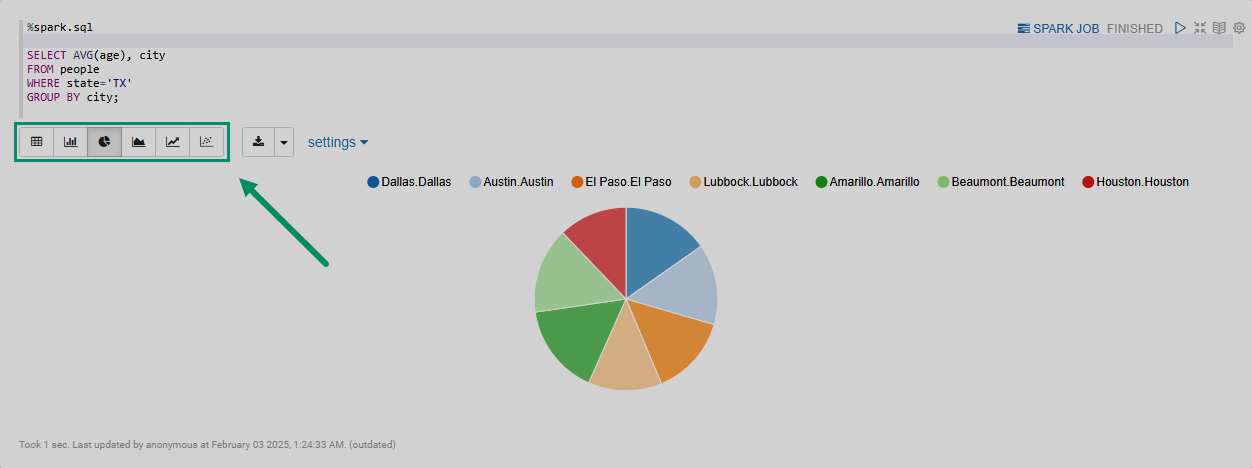1252x468 pixels.
Task: Open paragraph settings gear menu
Action: (x=1238, y=28)
